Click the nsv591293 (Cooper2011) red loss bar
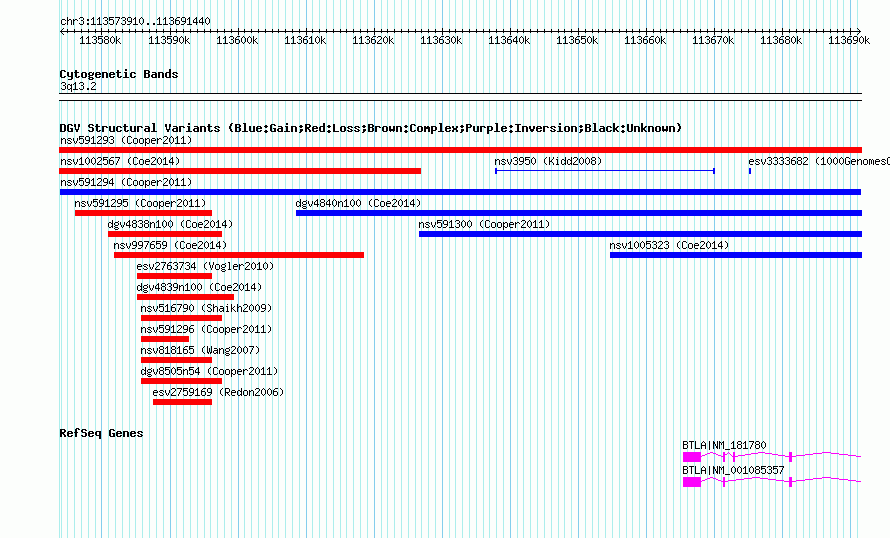The width and height of the screenshot is (890, 538). point(460,150)
